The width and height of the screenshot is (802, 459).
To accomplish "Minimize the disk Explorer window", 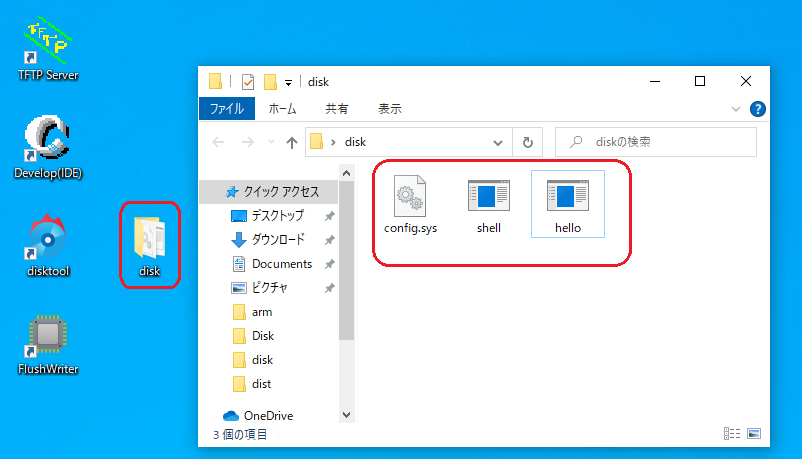I will pyautogui.click(x=655, y=81).
